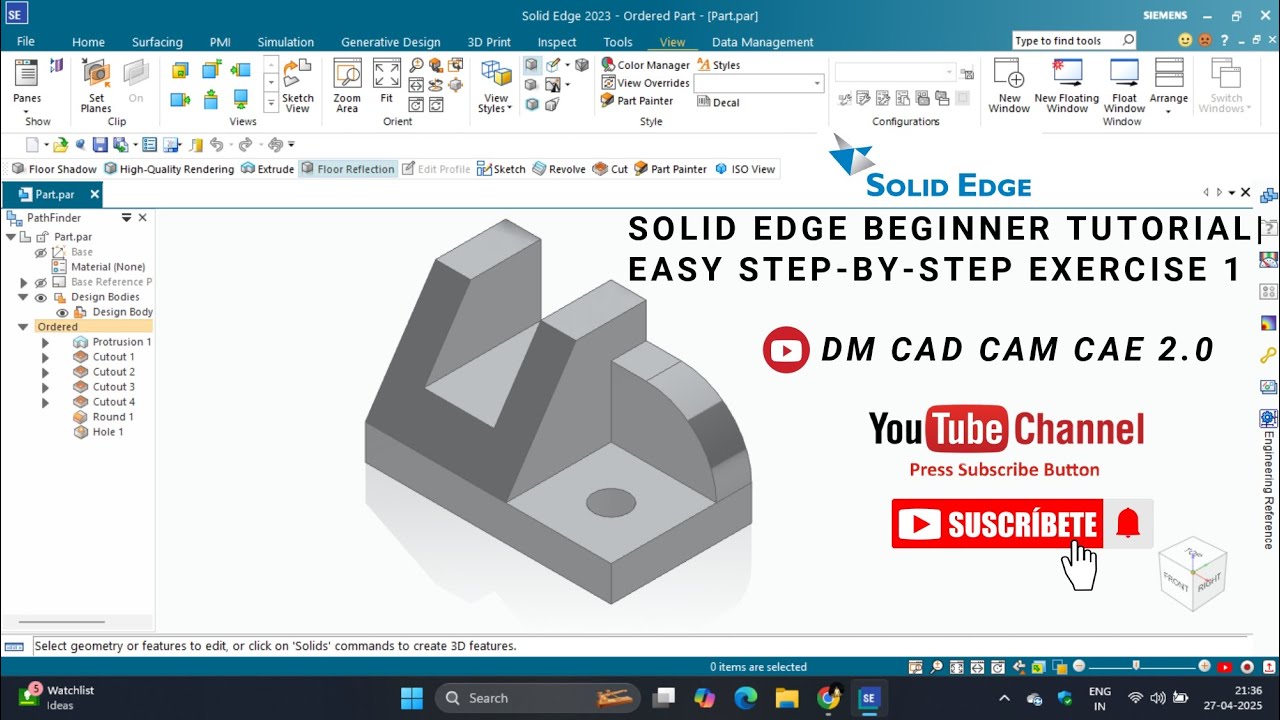Redo the last action
The height and width of the screenshot is (720, 1280).
245,145
